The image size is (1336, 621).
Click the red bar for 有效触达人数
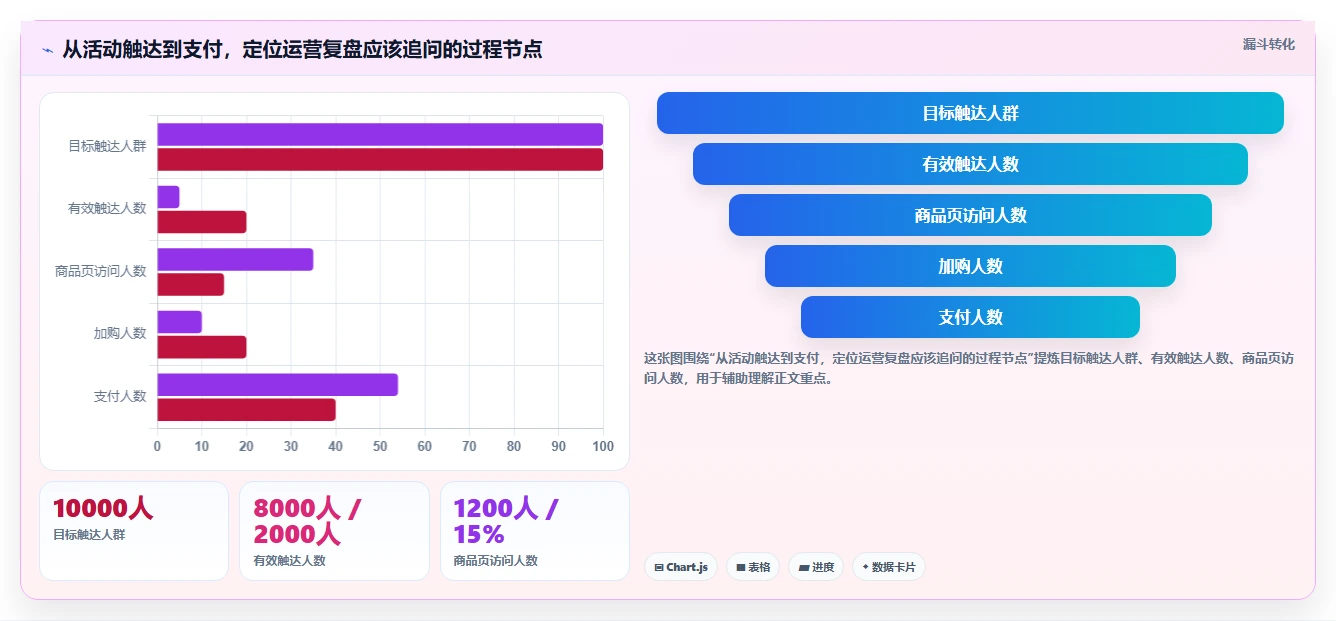click(x=201, y=222)
